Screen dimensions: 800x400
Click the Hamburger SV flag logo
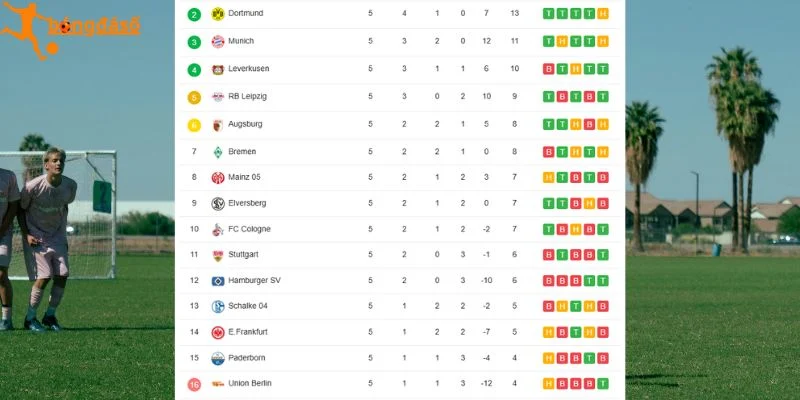click(x=218, y=281)
